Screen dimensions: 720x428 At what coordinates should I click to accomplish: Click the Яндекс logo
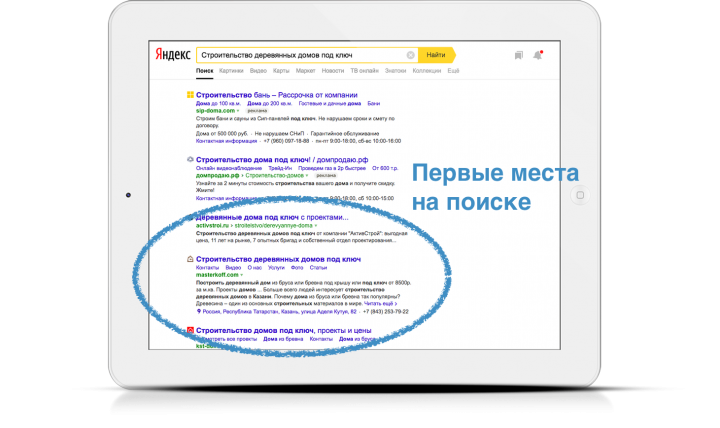173,55
